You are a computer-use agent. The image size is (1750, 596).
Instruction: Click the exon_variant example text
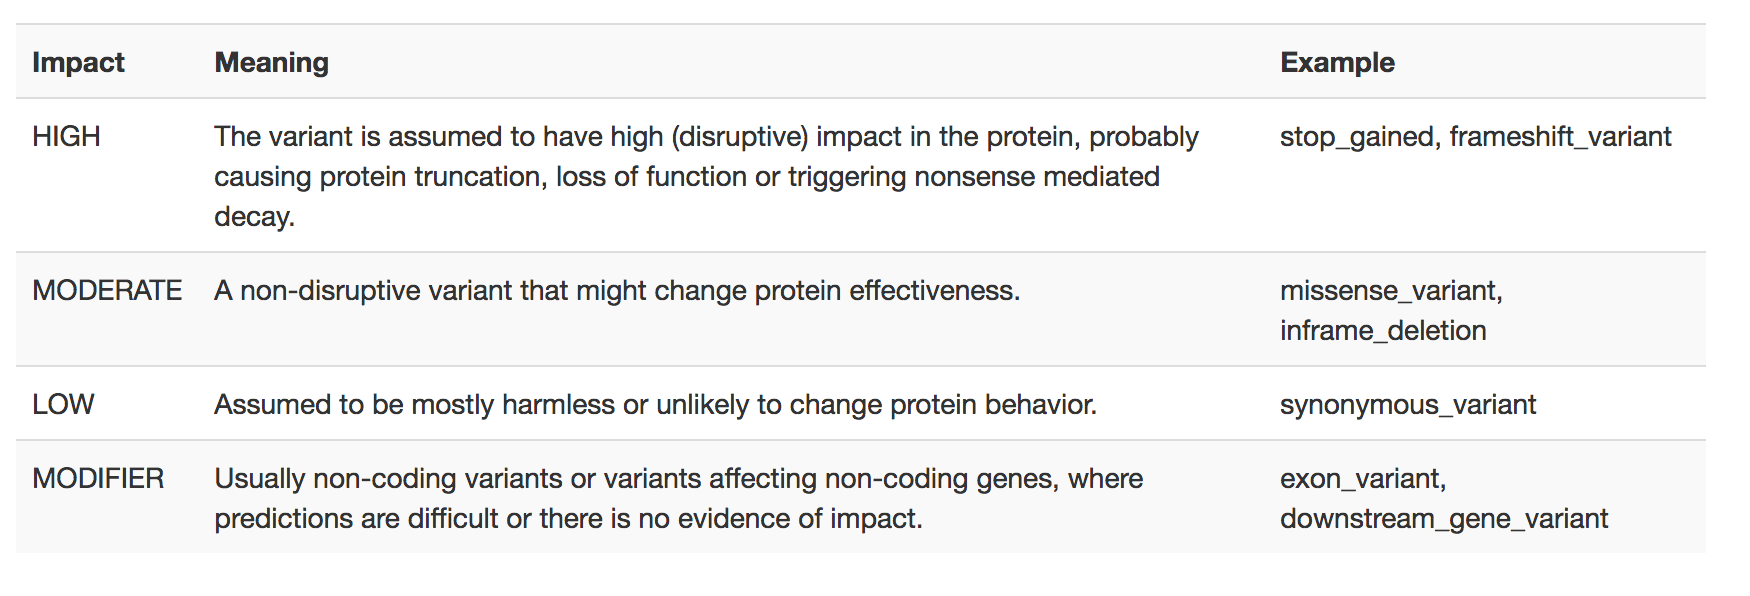pos(1363,479)
